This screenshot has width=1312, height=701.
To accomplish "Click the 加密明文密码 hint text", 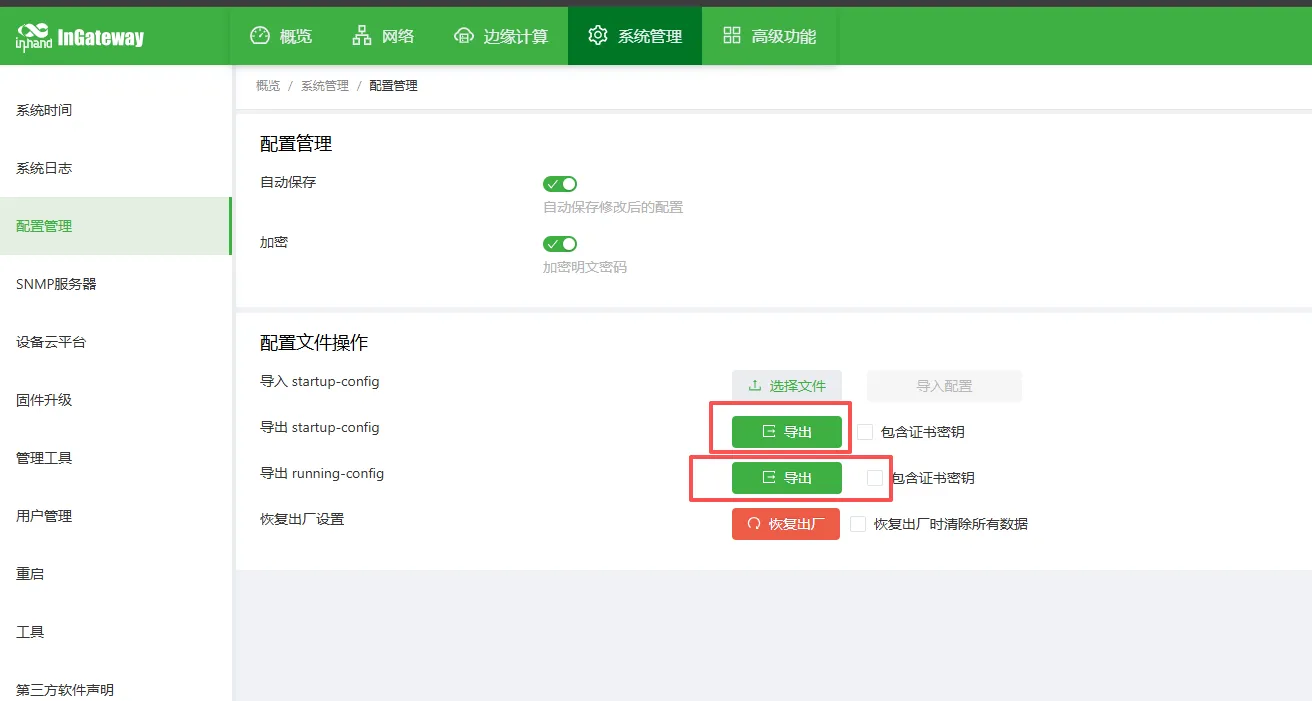I will click(585, 267).
